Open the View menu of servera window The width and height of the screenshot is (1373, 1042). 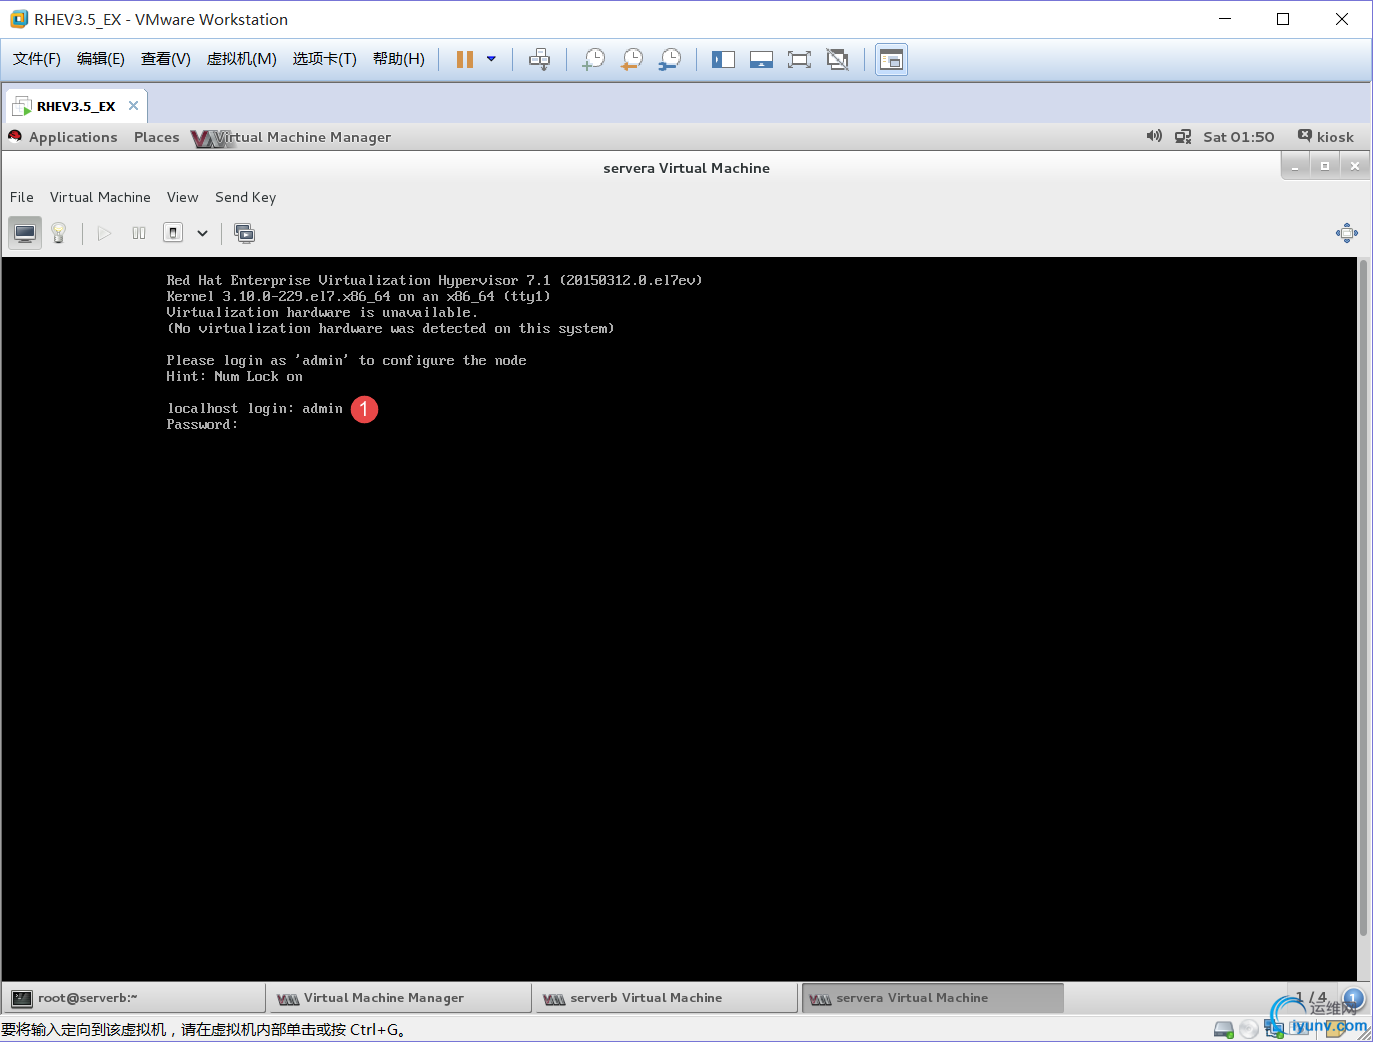[183, 197]
